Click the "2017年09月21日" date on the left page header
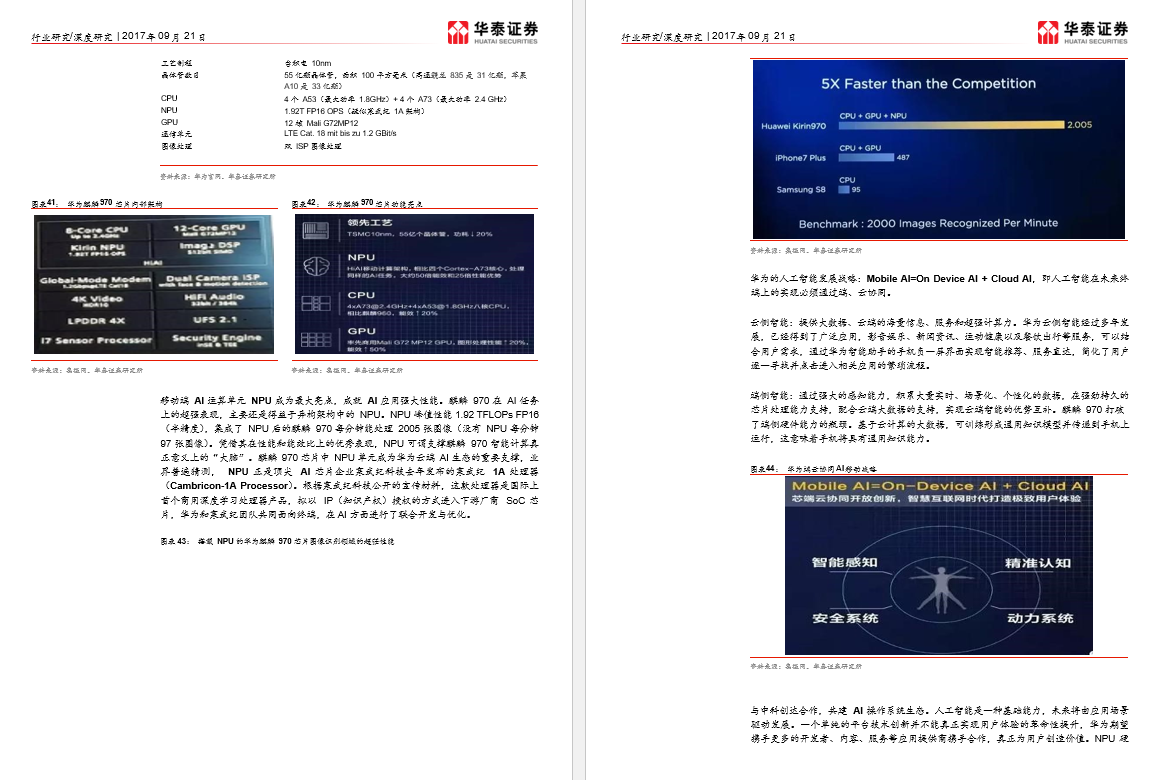 pyautogui.click(x=163, y=36)
